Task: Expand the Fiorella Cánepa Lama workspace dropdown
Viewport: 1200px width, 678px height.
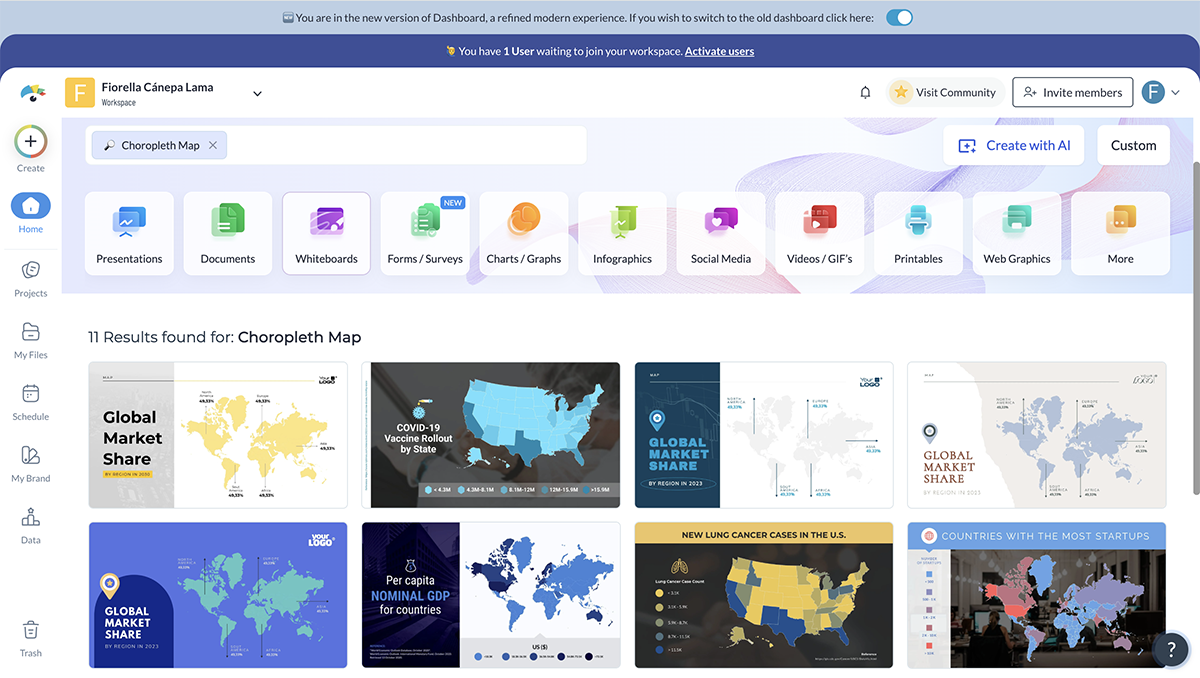Action: tap(257, 92)
